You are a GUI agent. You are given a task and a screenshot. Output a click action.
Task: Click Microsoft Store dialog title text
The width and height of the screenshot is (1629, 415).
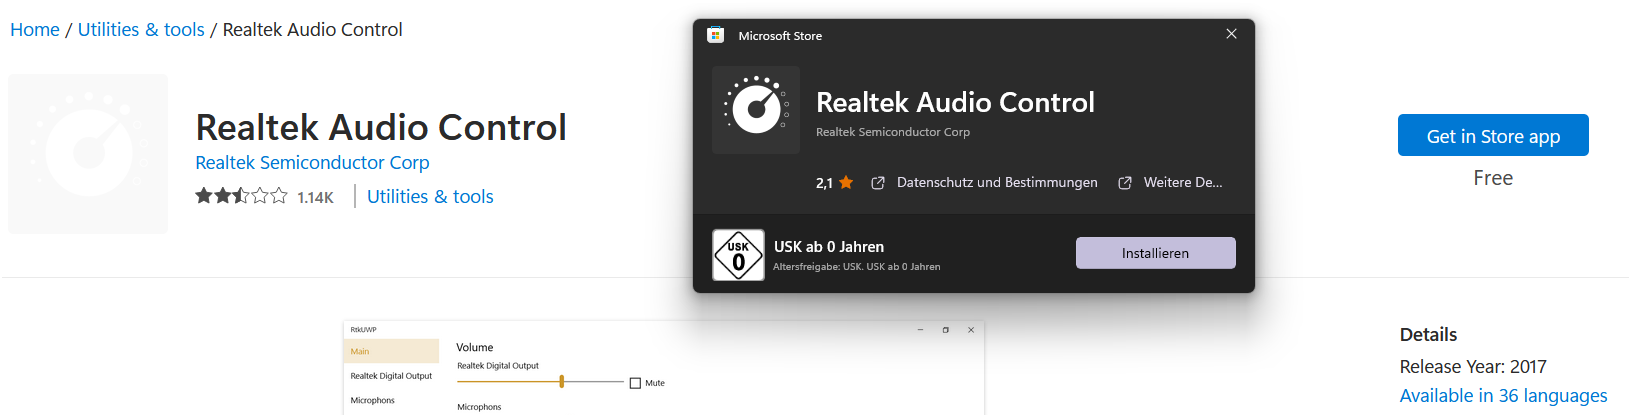[780, 35]
